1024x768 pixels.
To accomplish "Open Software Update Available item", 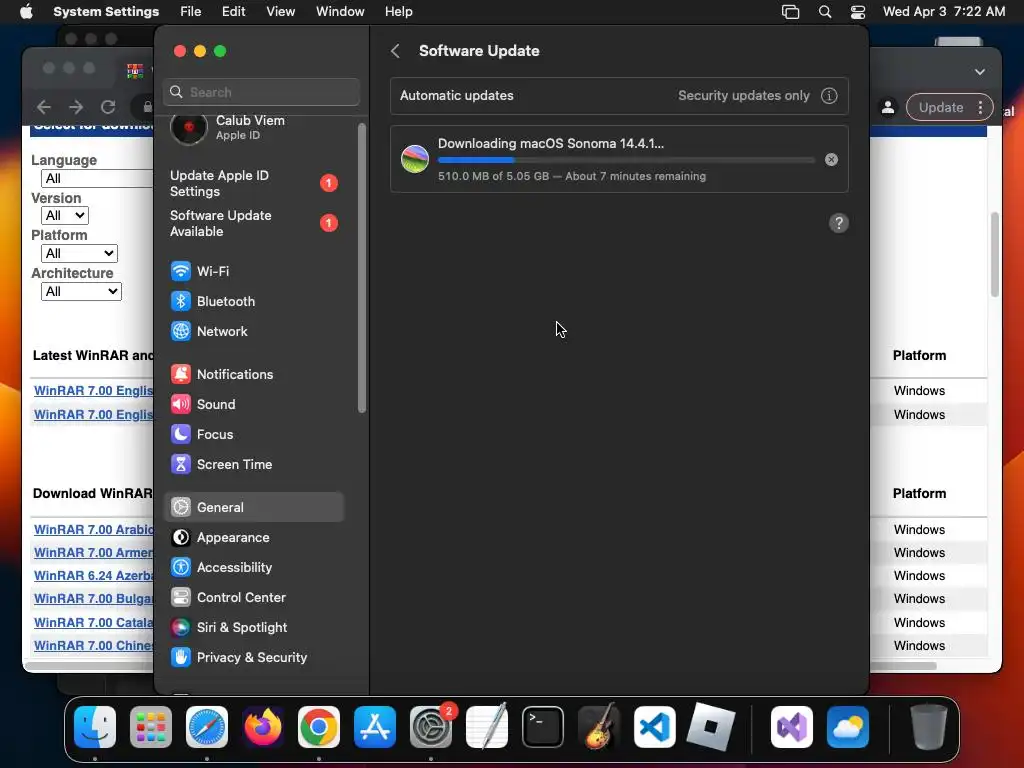I will click(253, 223).
